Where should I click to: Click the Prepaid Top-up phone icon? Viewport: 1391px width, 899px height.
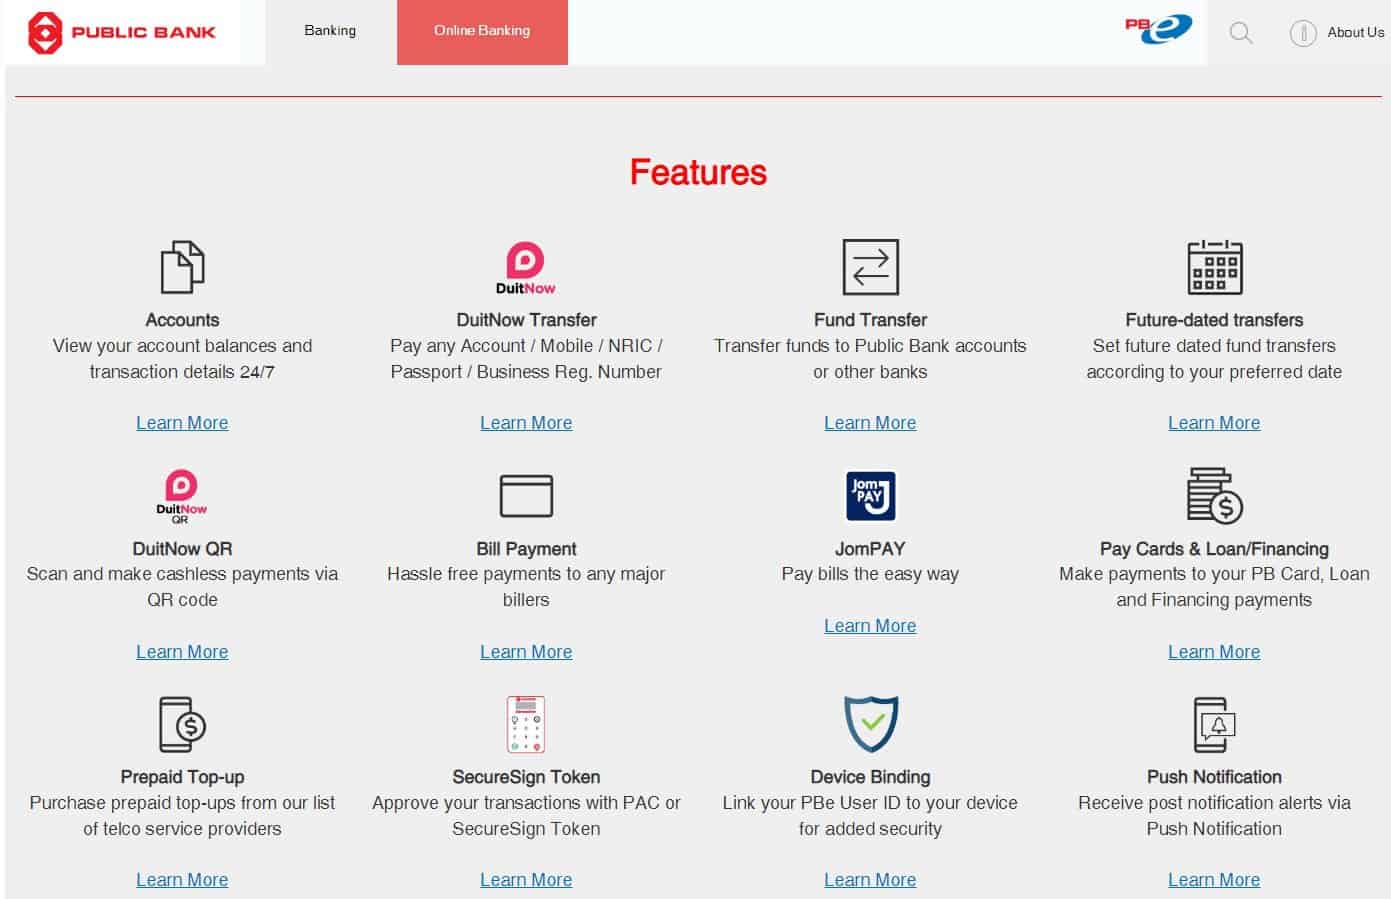pyautogui.click(x=182, y=724)
